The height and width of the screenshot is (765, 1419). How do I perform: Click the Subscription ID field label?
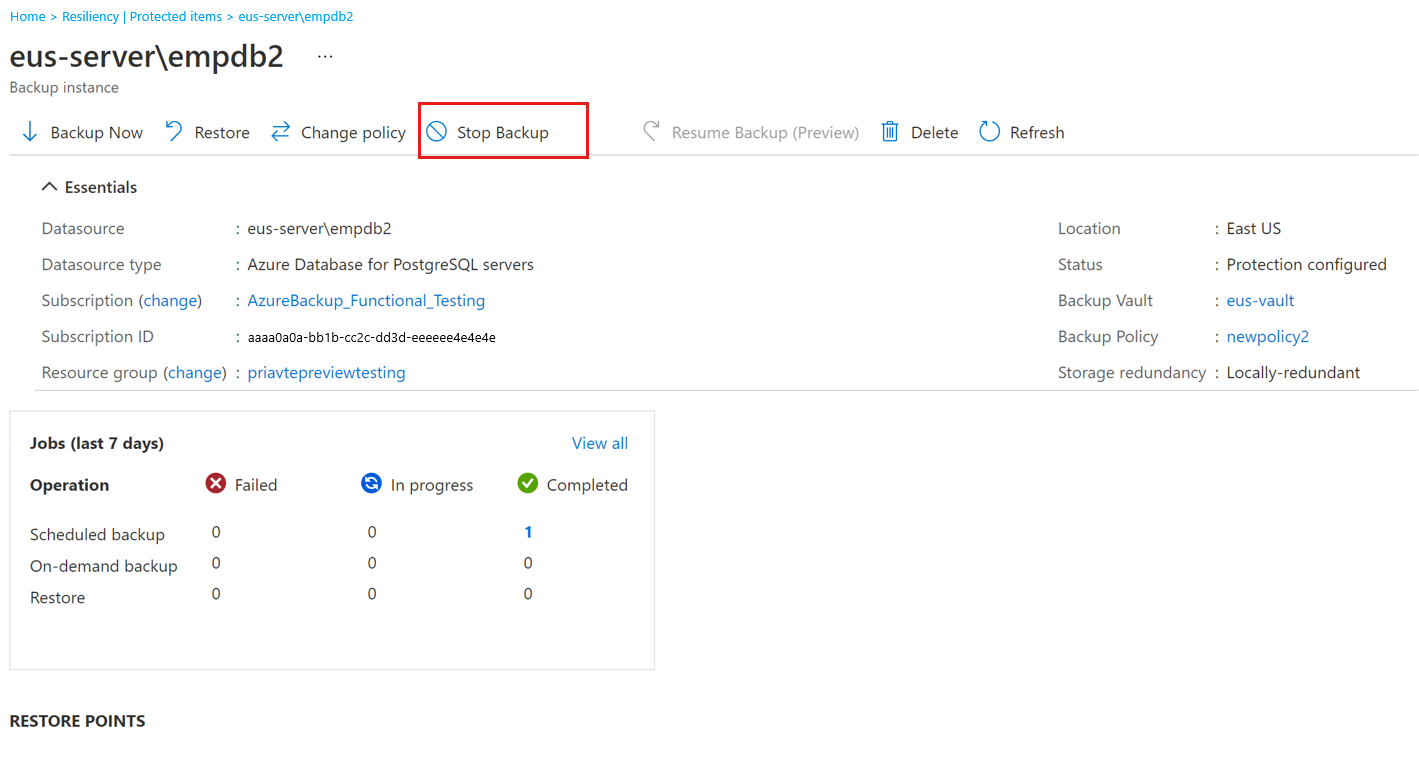(98, 337)
